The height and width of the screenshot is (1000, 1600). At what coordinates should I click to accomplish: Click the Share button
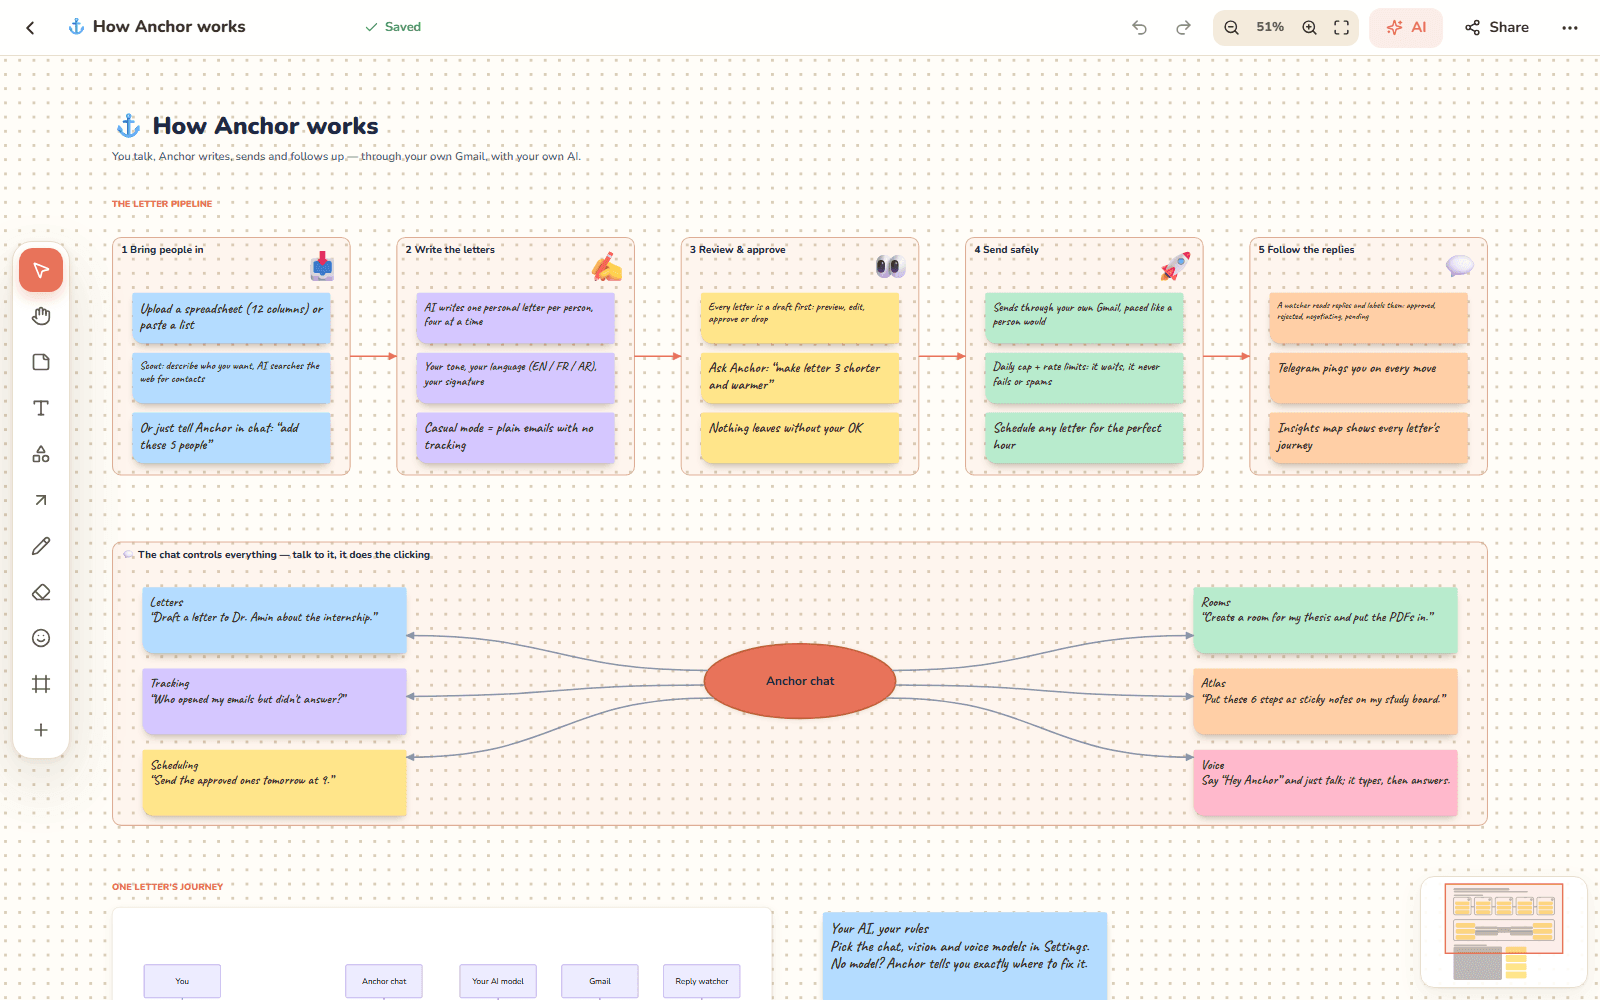point(1497,28)
